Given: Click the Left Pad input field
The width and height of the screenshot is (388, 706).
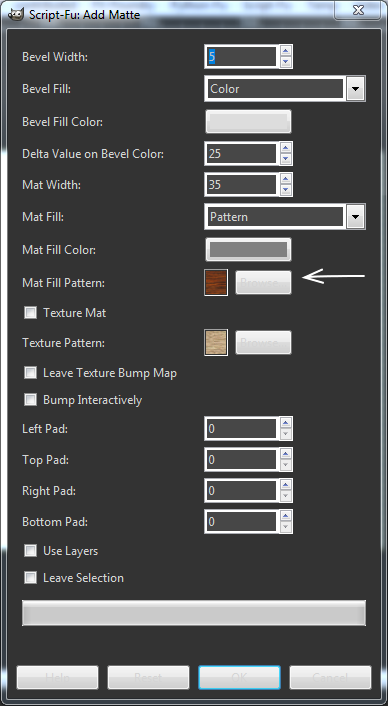Looking at the screenshot, I should pyautogui.click(x=241, y=429).
